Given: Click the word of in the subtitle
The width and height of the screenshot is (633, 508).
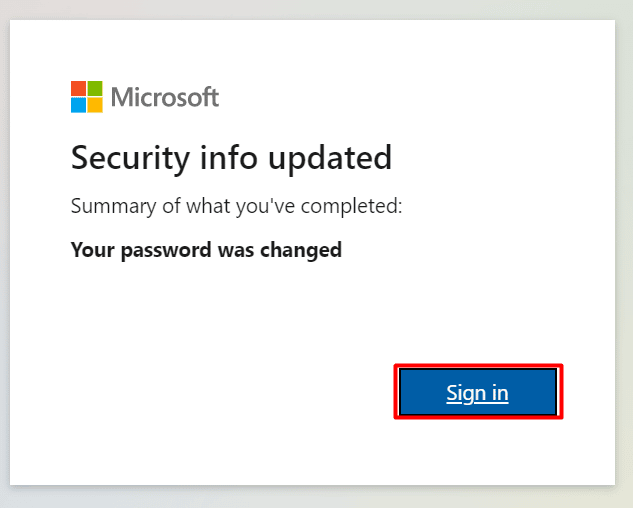Looking at the screenshot, I should (x=172, y=206).
